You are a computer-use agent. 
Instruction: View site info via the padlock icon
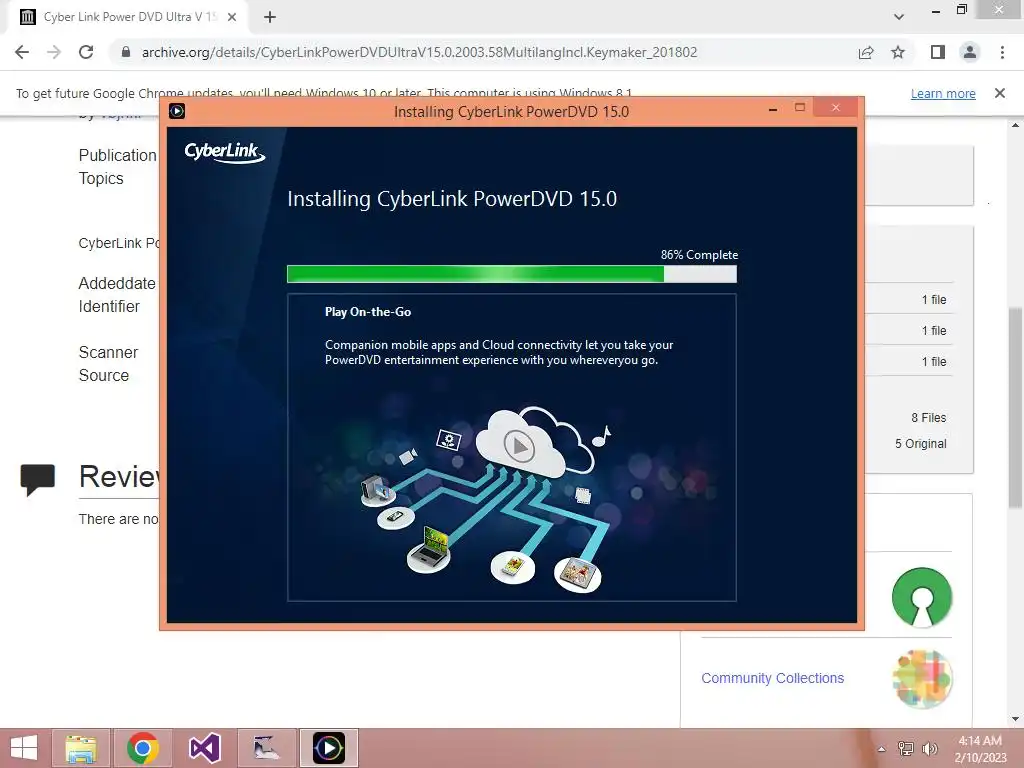click(126, 52)
